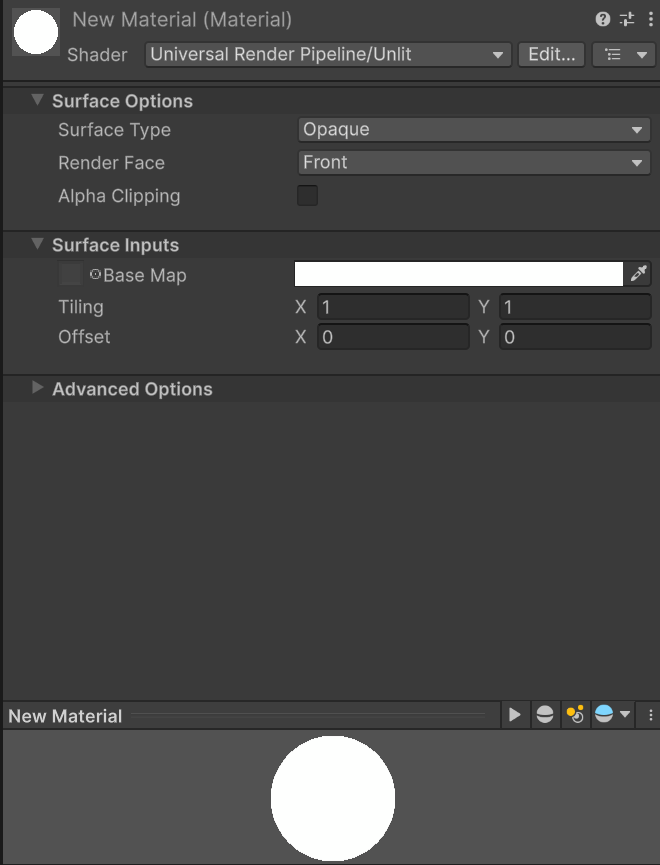Change the preview mesh shape icon
The width and height of the screenshot is (660, 865).
[x=545, y=715]
